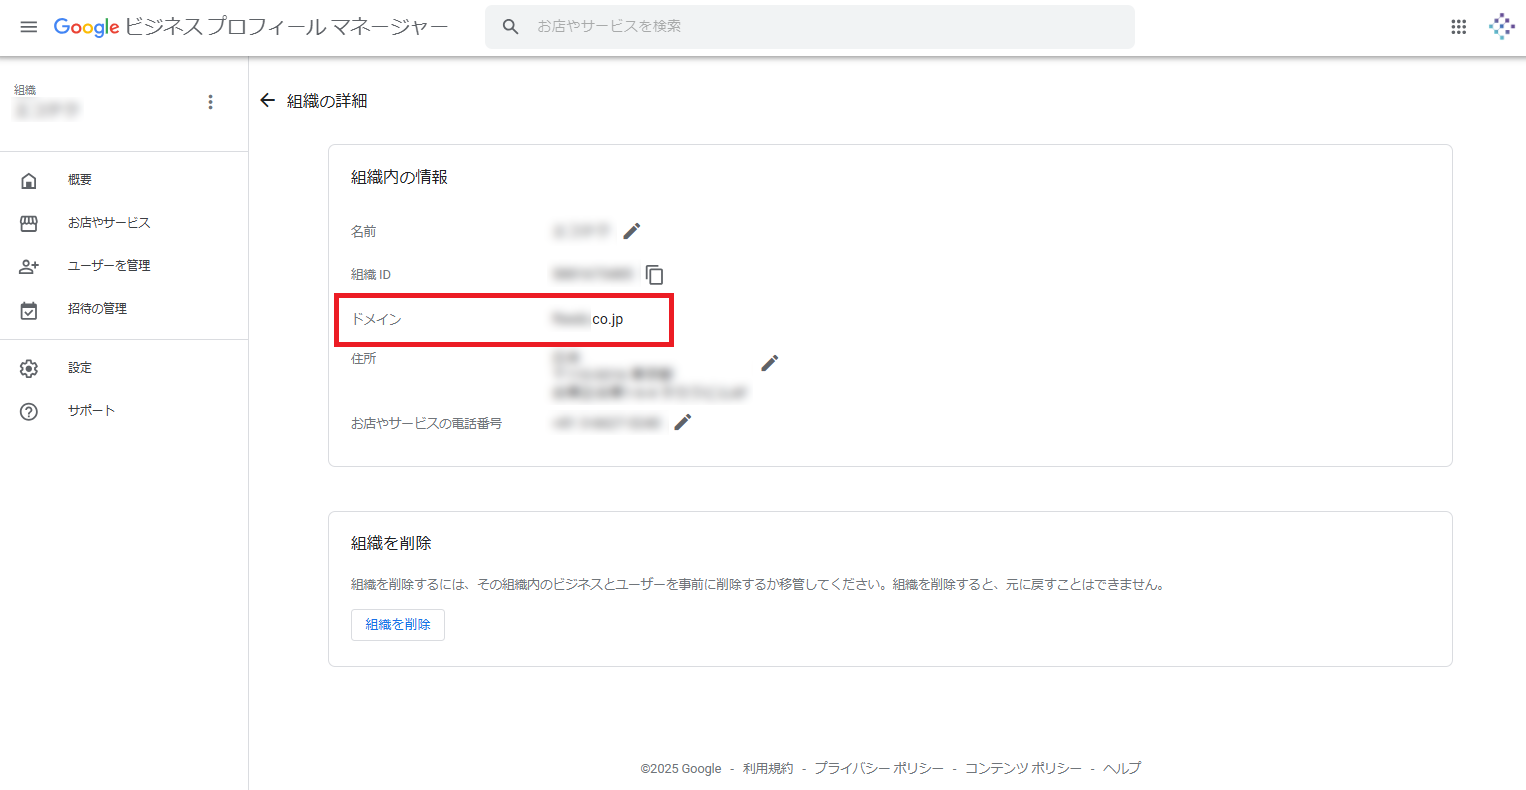The width and height of the screenshot is (1526, 790).
Task: Open the Google apps grid icon
Action: click(1458, 26)
